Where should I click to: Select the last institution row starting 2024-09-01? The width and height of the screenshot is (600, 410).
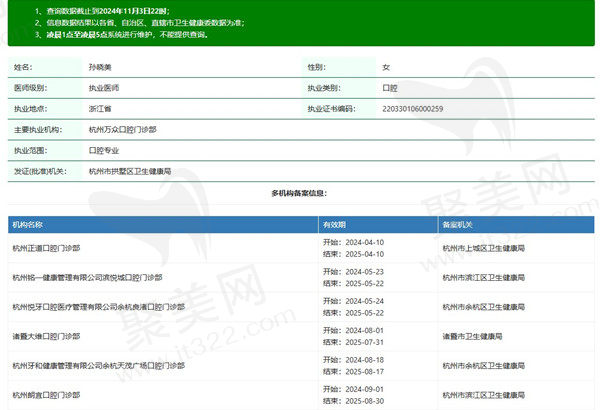point(46,395)
